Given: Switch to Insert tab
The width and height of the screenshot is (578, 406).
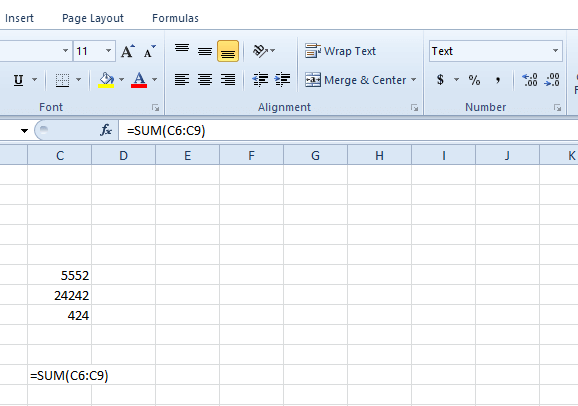Looking at the screenshot, I should [19, 18].
